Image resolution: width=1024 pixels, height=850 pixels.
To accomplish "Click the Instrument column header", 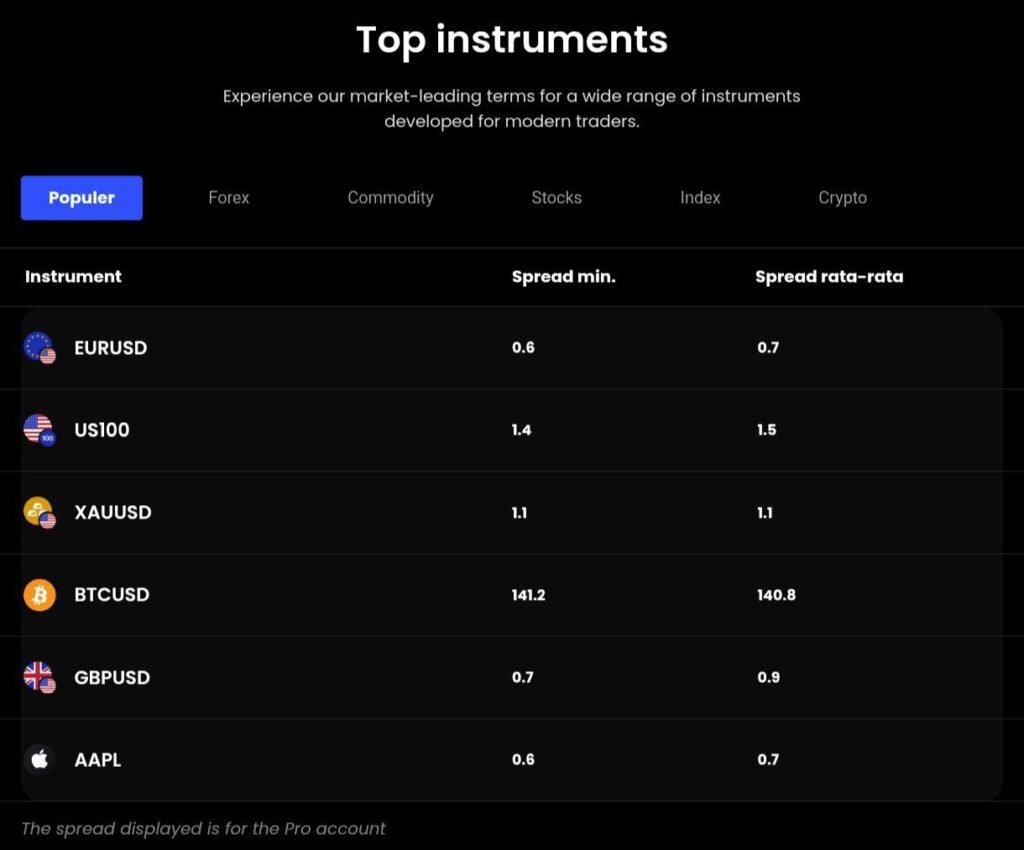I will [x=72, y=277].
